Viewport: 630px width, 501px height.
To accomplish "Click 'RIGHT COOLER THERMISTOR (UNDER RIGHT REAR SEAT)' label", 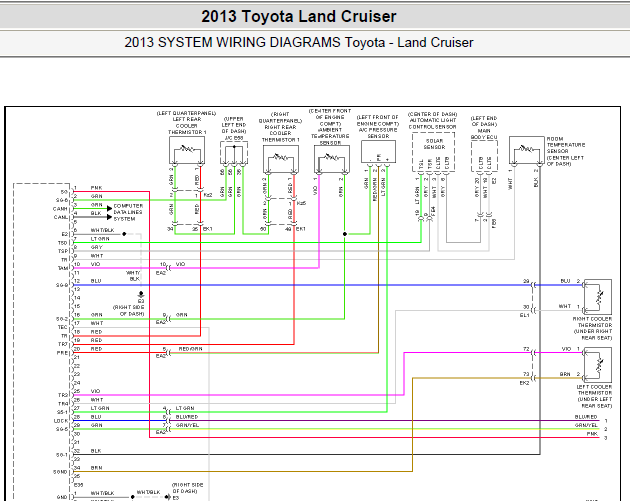I will click(593, 328).
